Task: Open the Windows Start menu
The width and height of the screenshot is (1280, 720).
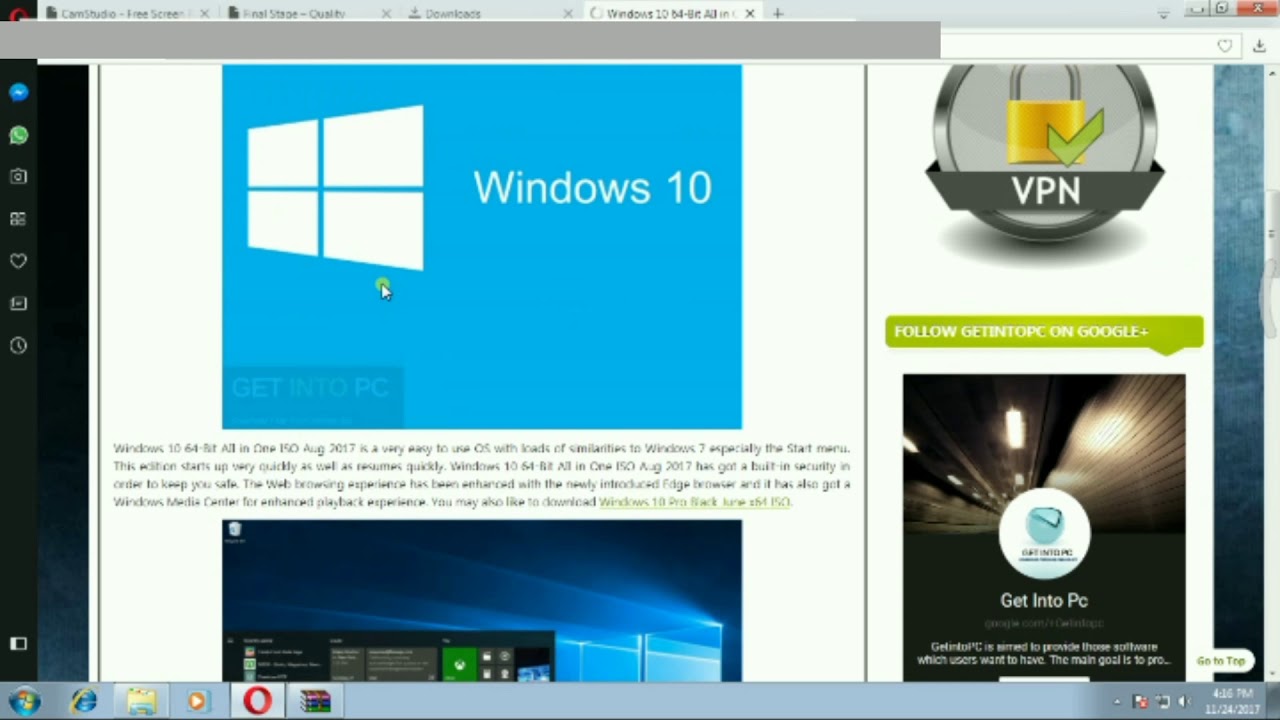Action: point(24,702)
